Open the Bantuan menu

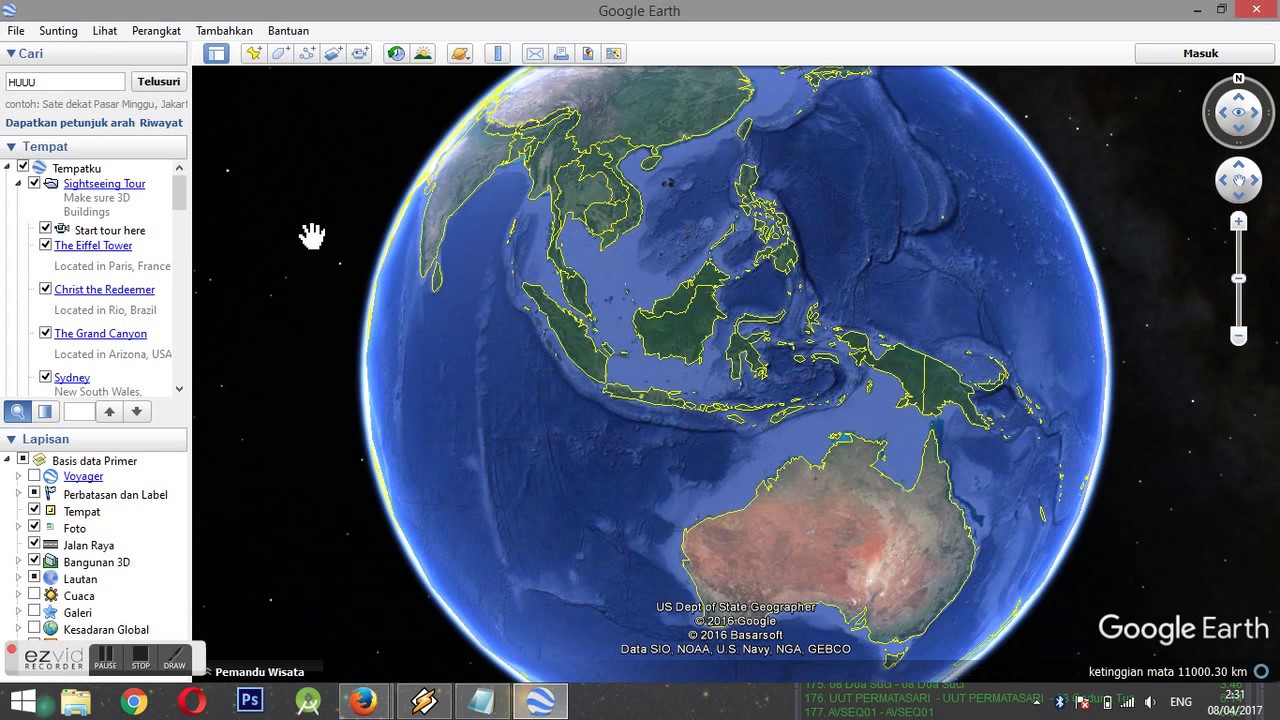[x=288, y=31]
